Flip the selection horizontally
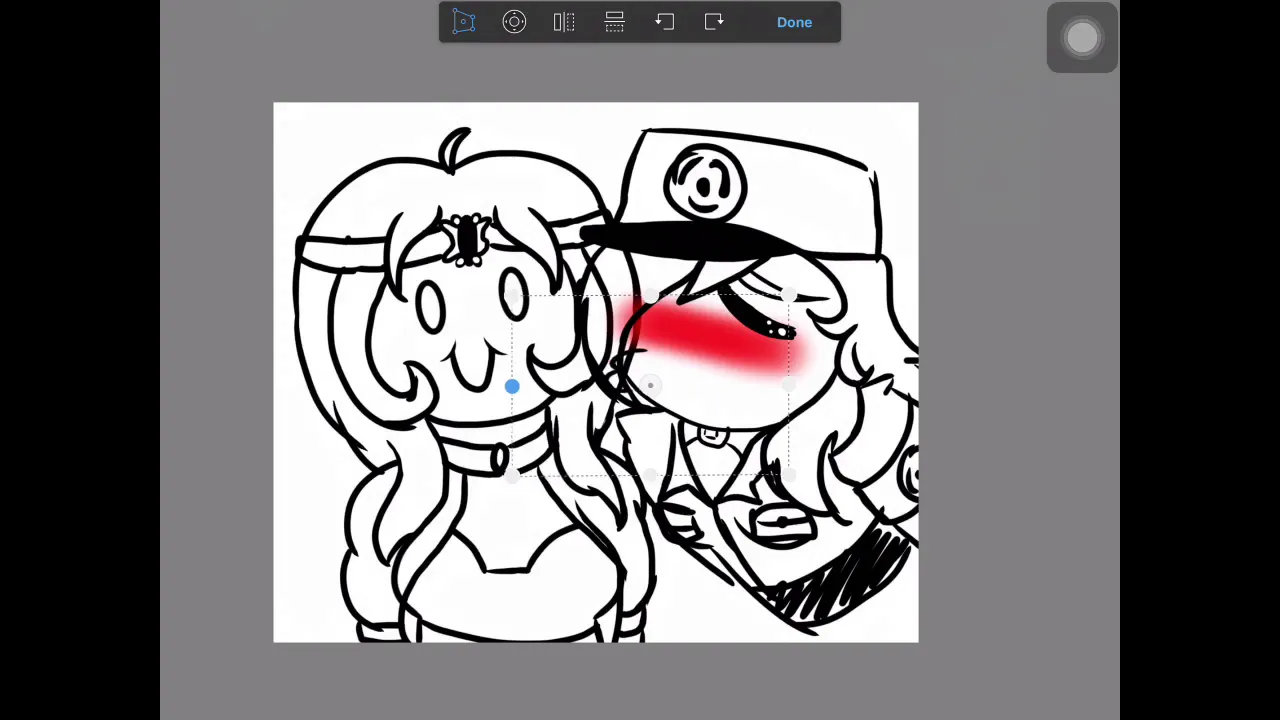 (x=564, y=22)
